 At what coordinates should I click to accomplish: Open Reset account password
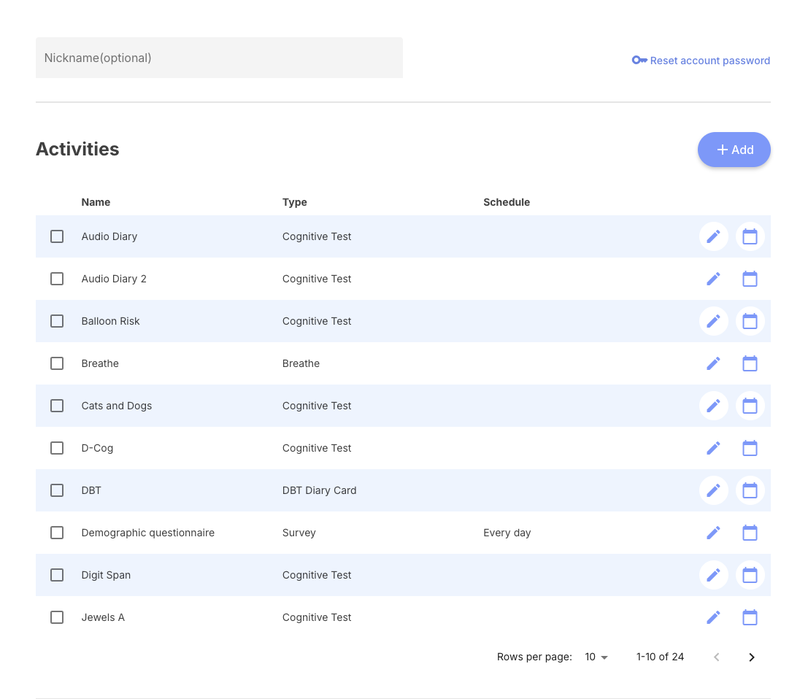tap(709, 60)
